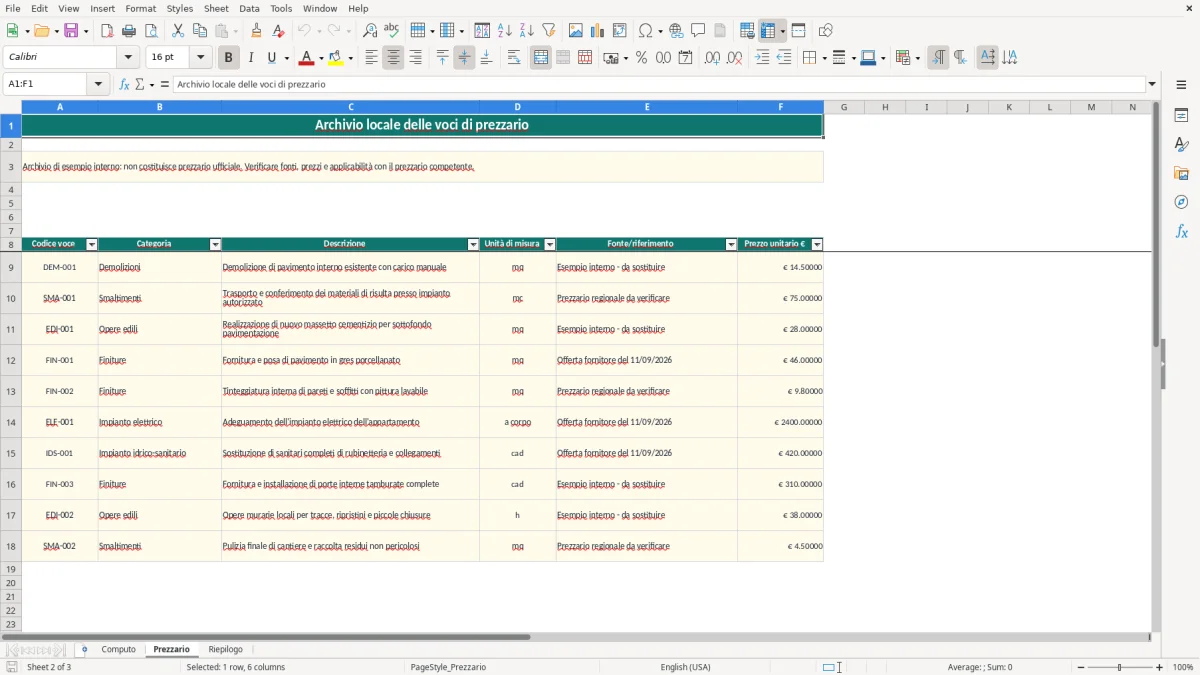The image size is (1200, 675).
Task: Click the Font Color red swatch
Action: pos(306,58)
